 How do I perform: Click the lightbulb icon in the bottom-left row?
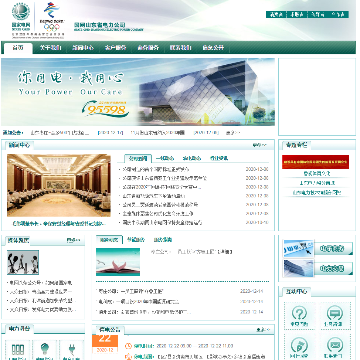(45, 350)
